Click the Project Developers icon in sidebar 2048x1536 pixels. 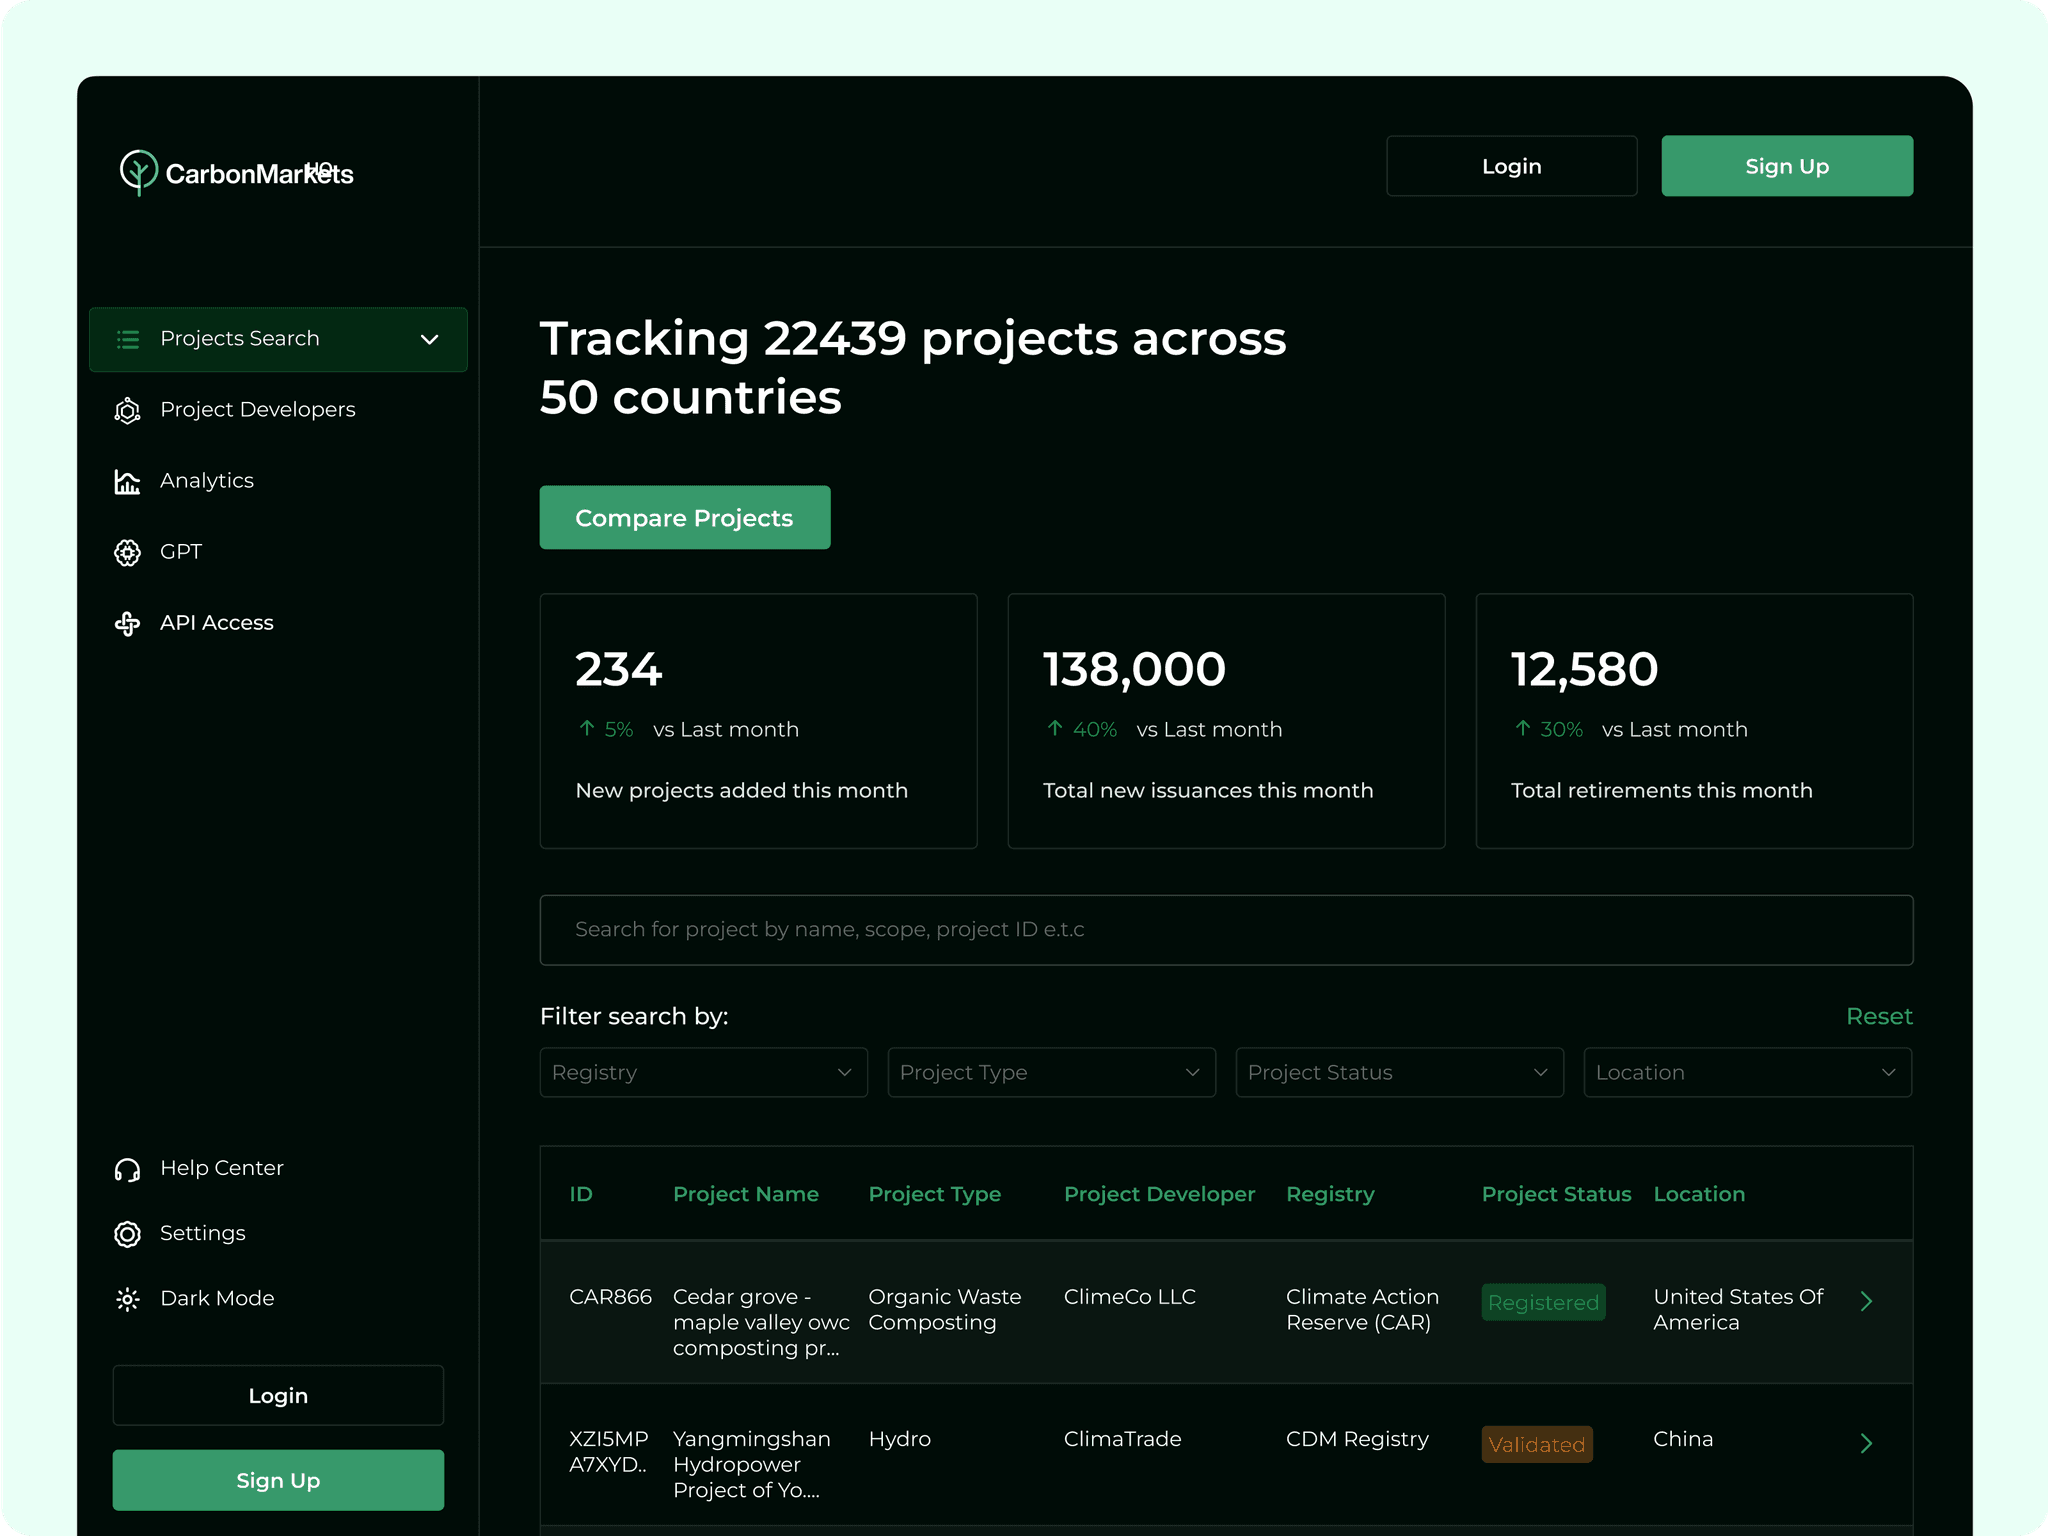point(128,411)
